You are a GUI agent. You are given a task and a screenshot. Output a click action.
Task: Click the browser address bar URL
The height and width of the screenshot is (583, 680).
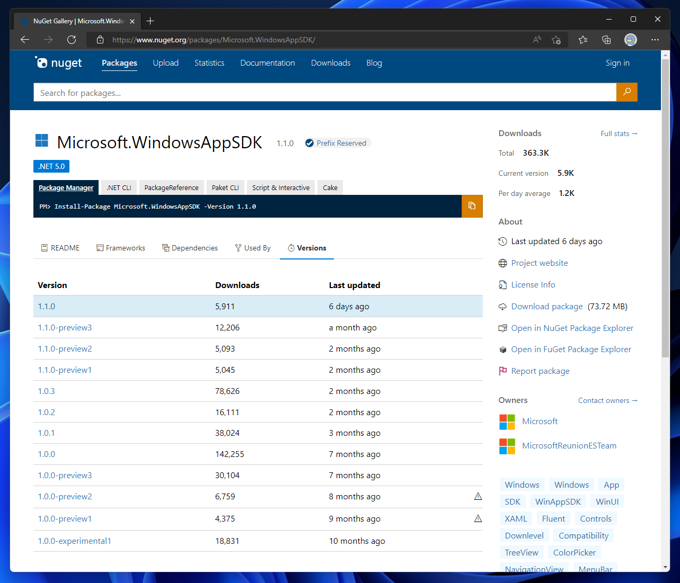click(x=213, y=40)
